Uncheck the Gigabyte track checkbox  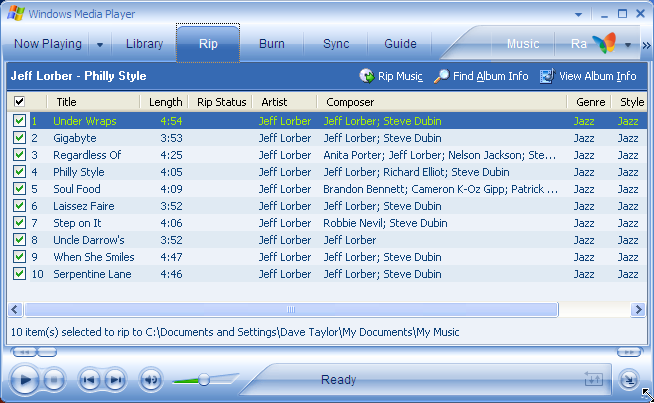[19, 138]
